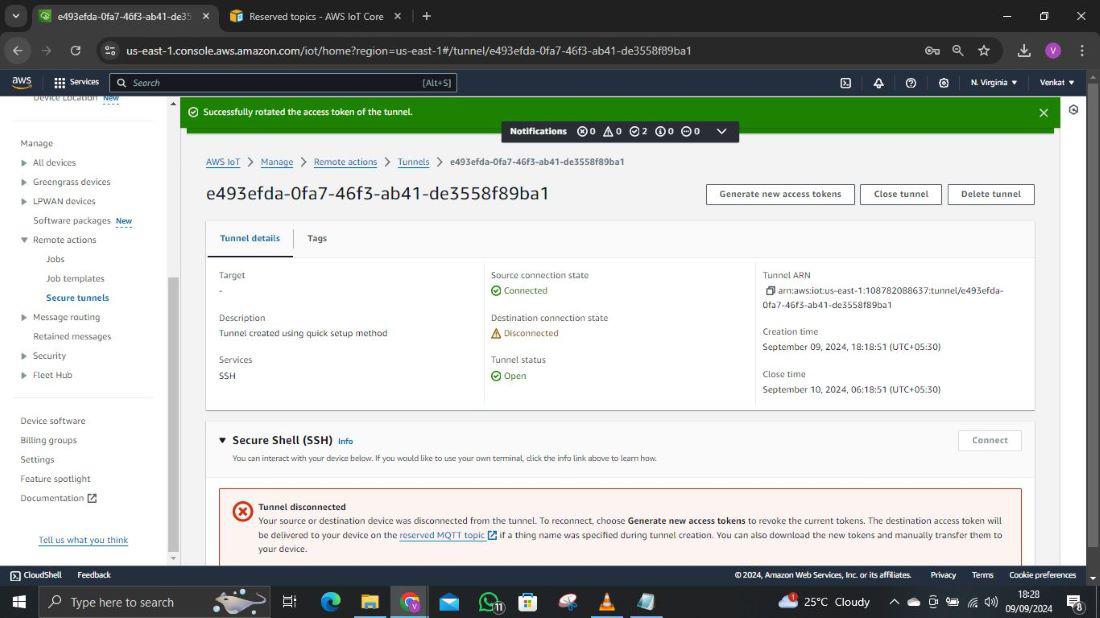Click the Delete tunnel button

coord(991,194)
